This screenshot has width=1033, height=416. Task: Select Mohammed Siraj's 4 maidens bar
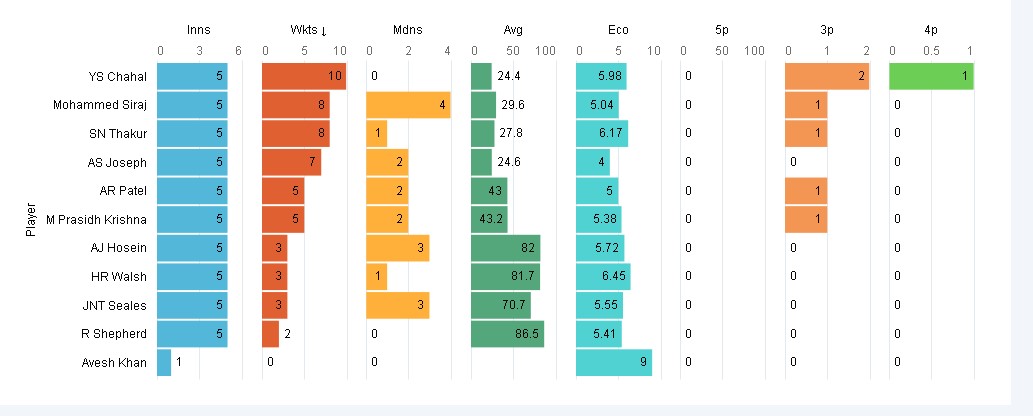(x=408, y=104)
